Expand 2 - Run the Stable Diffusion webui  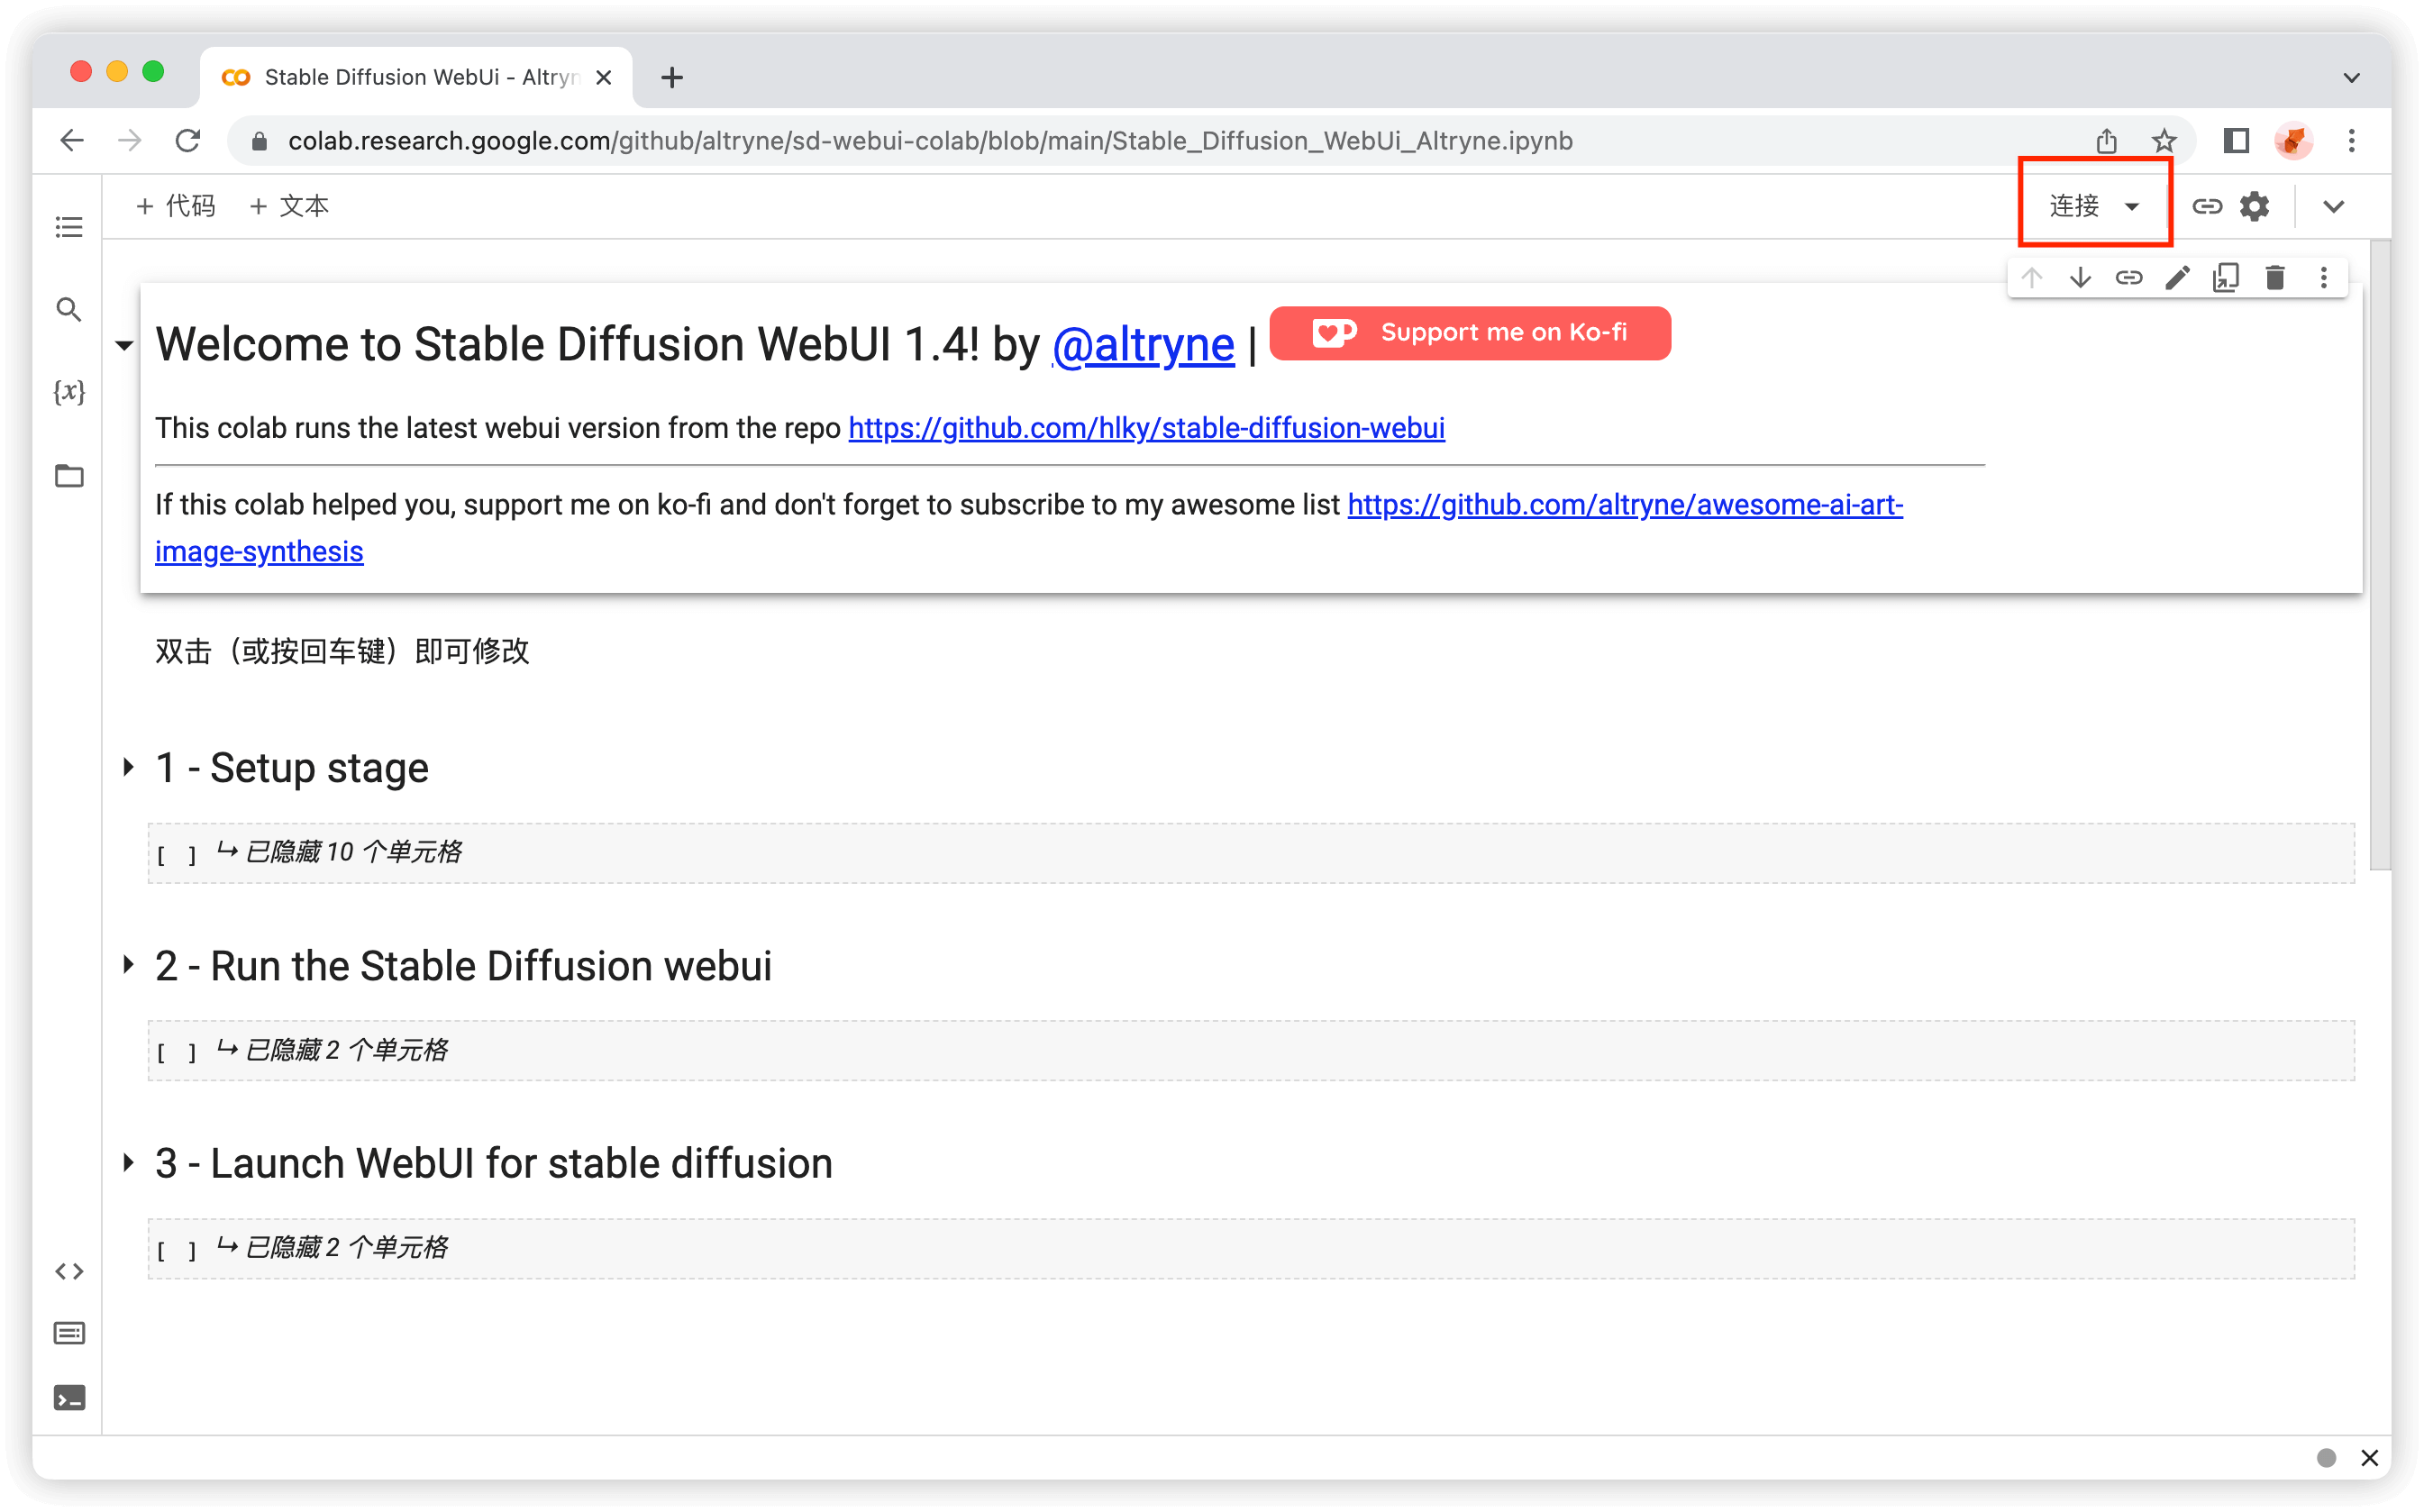[128, 965]
